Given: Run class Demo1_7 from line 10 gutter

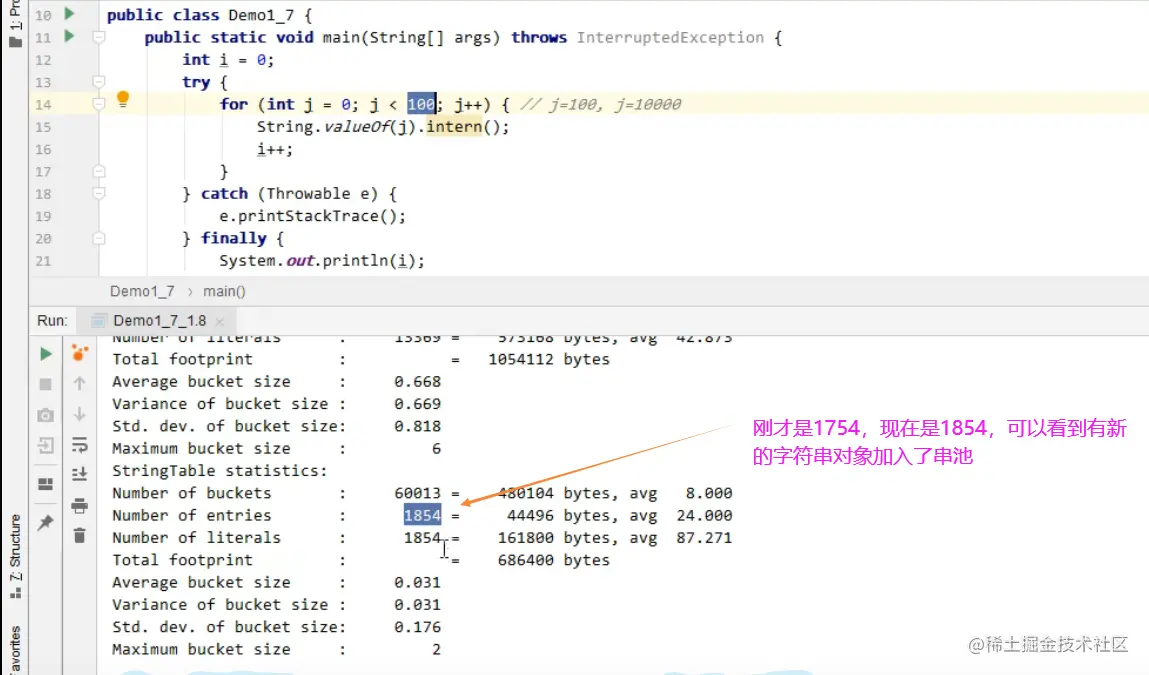Looking at the screenshot, I should [x=69, y=13].
